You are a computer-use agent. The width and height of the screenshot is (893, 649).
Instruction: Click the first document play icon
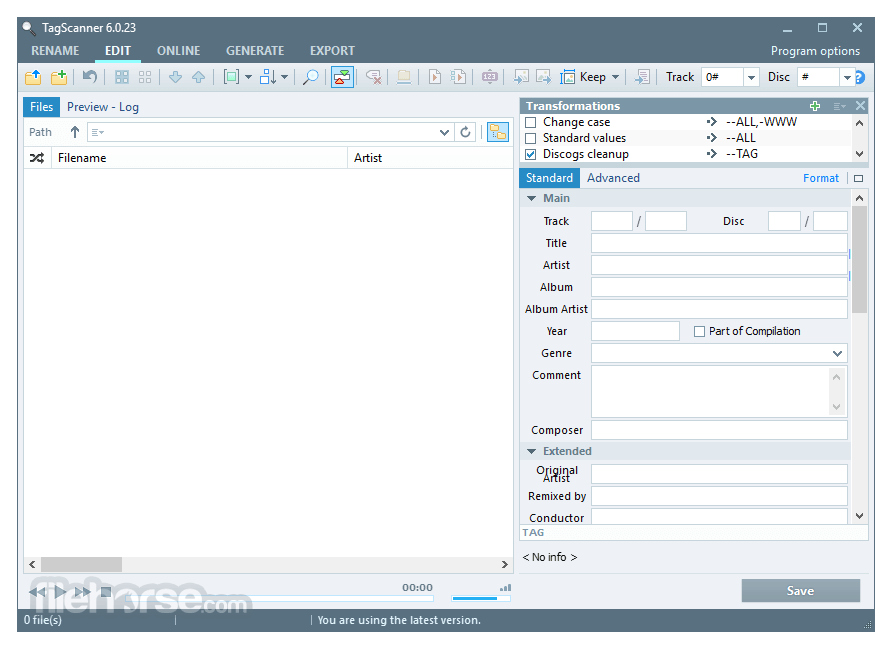pyautogui.click(x=435, y=77)
